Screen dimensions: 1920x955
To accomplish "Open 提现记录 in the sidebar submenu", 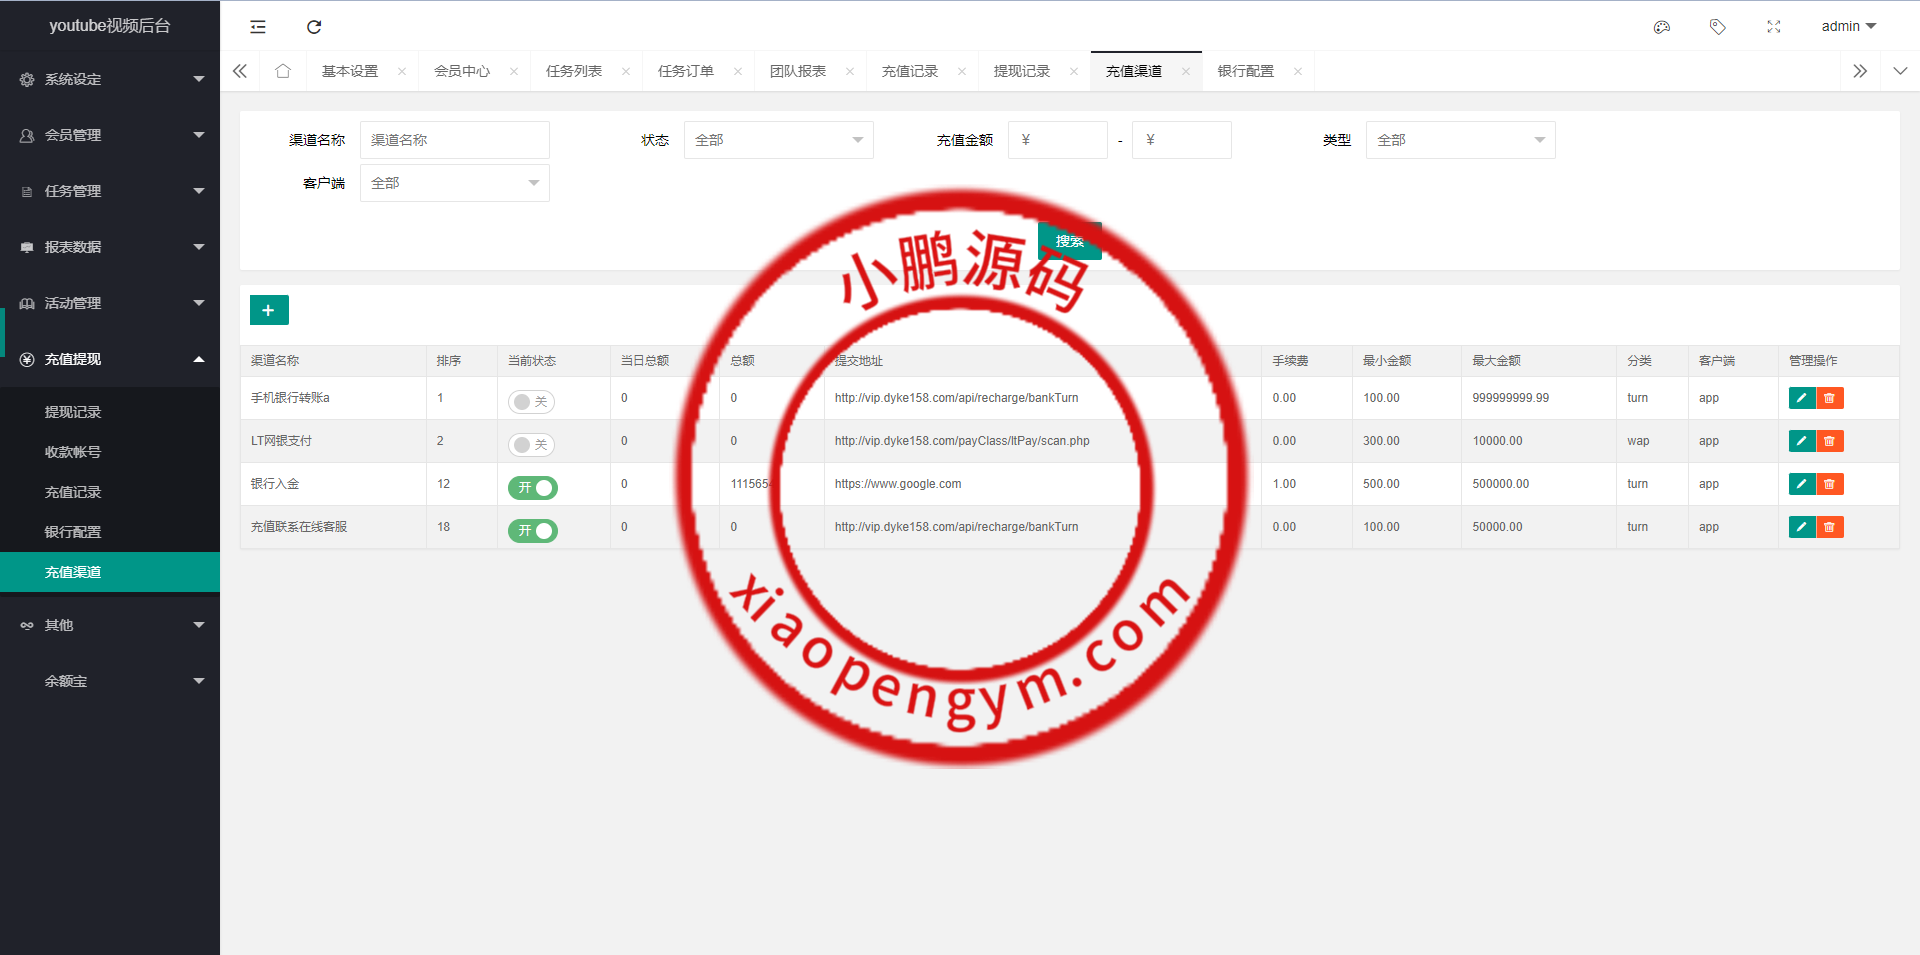I will (x=110, y=412).
